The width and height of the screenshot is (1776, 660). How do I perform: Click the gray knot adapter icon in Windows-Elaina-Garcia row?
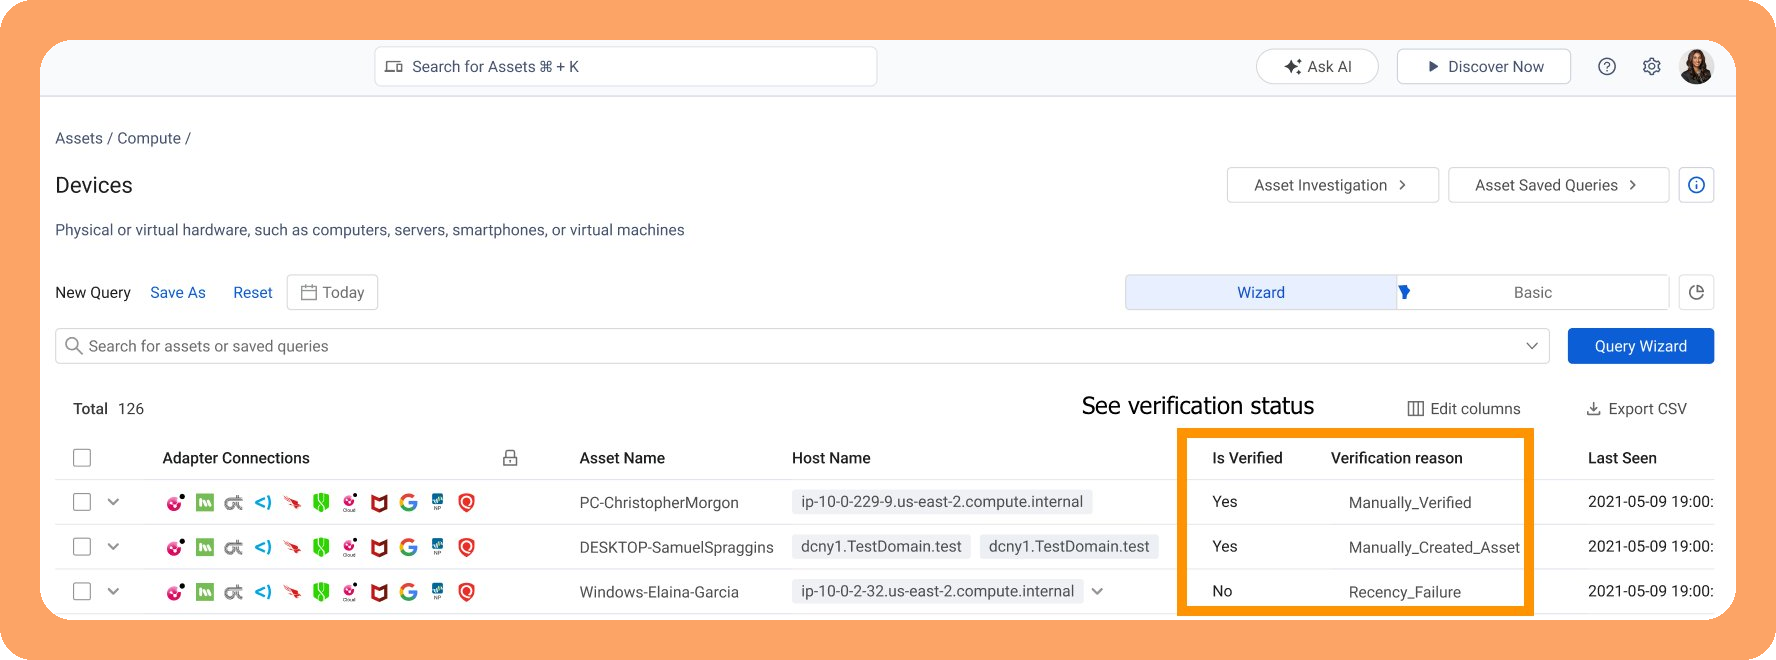tap(234, 593)
